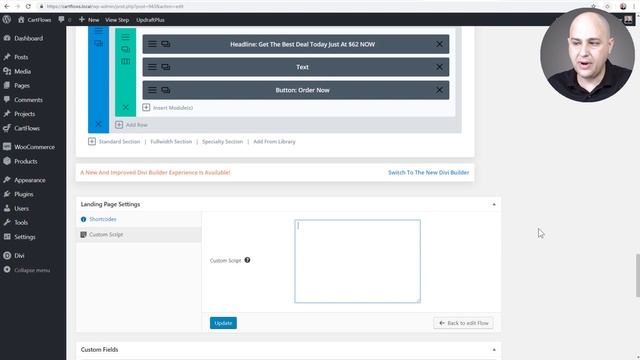The height and width of the screenshot is (360, 640).
Task: Click the Update button
Action: [x=223, y=323]
